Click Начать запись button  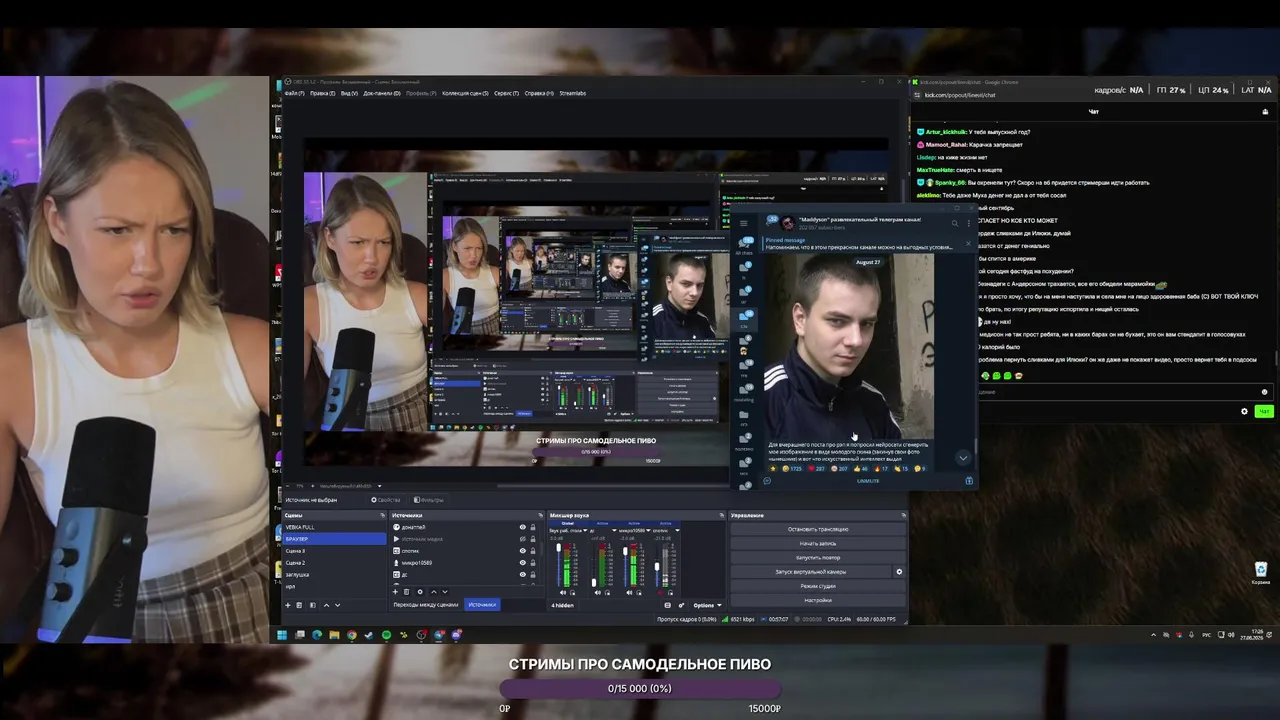(x=818, y=543)
